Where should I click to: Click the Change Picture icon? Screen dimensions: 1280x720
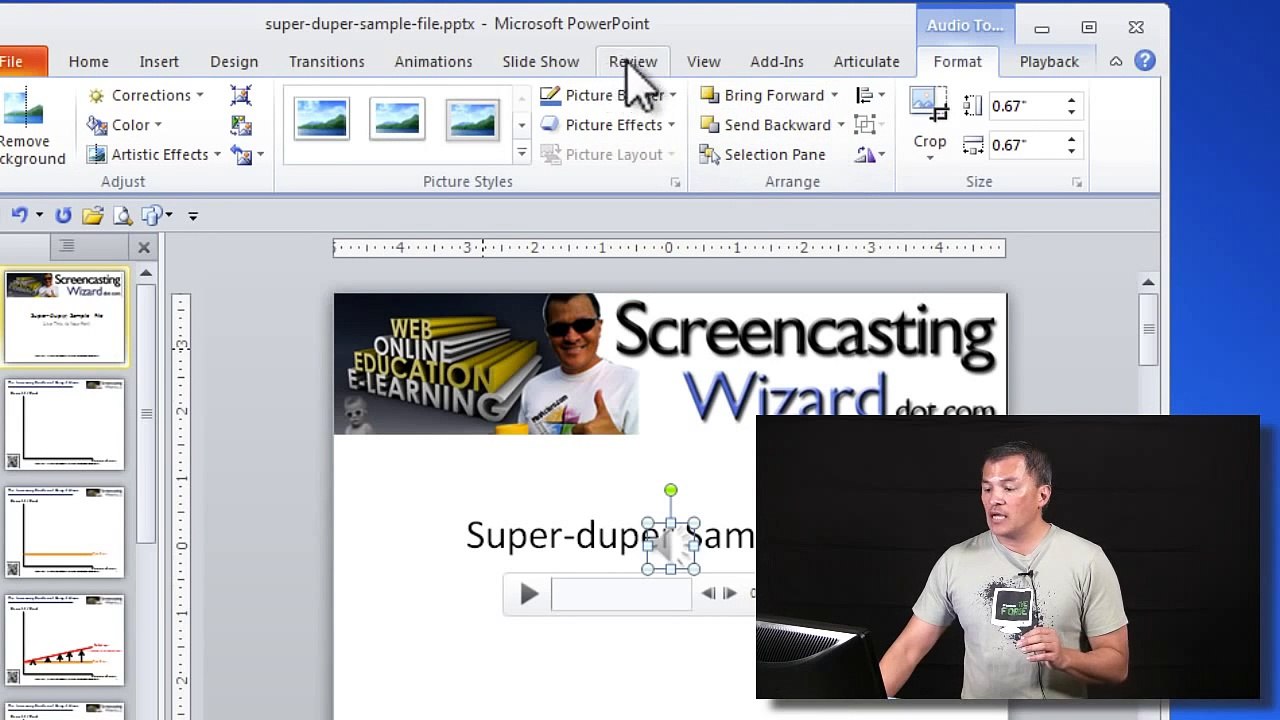(x=240, y=125)
